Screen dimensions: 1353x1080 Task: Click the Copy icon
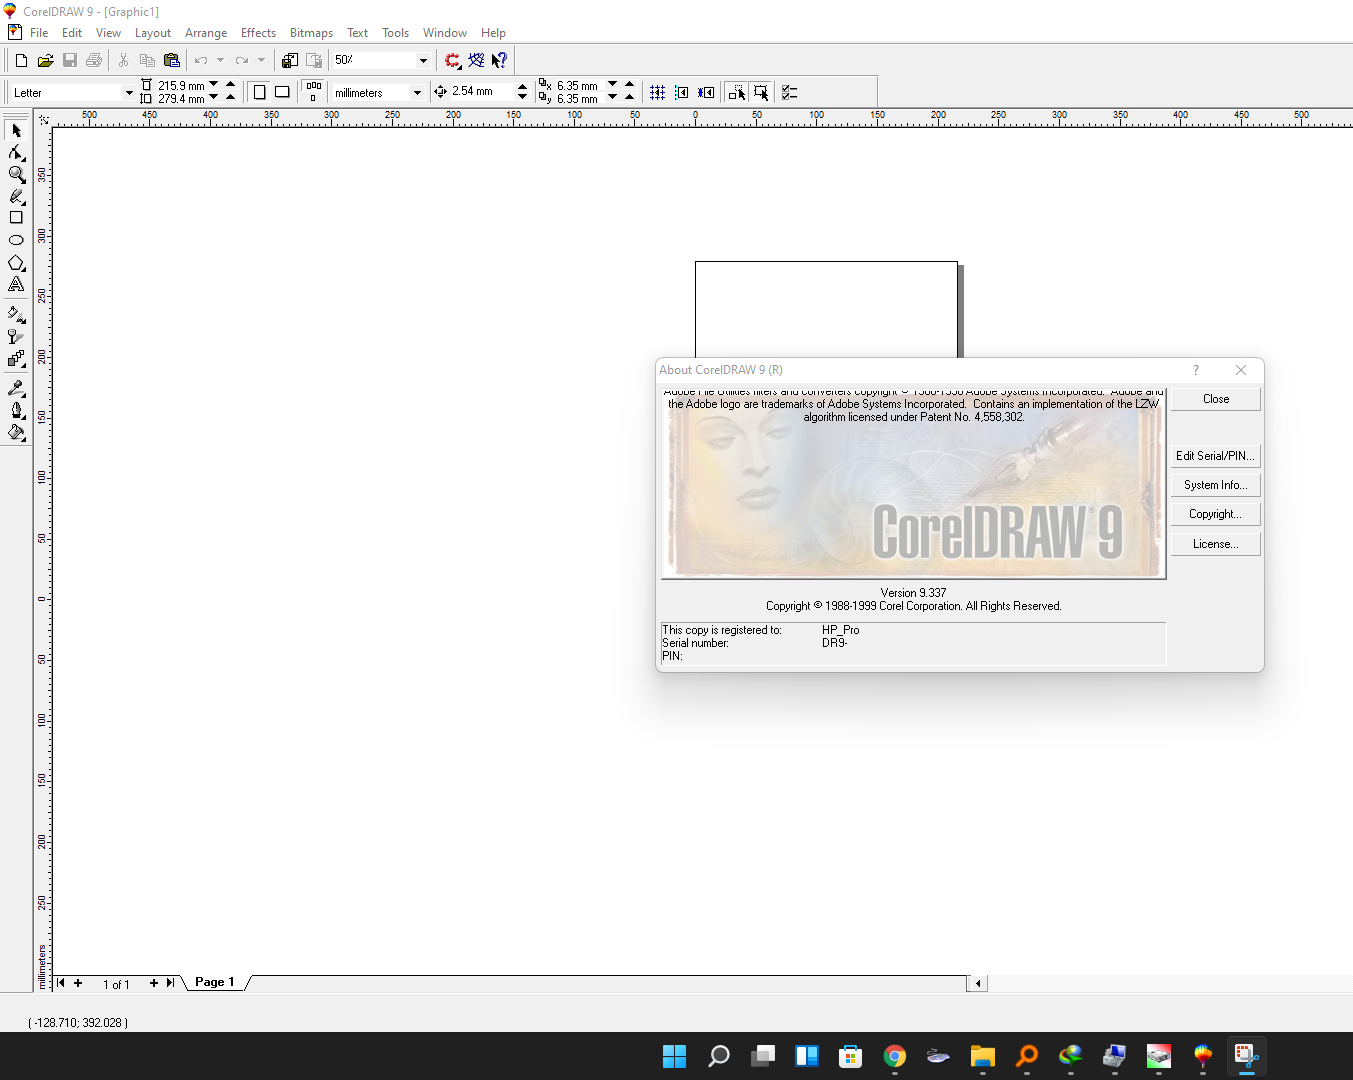click(x=147, y=60)
